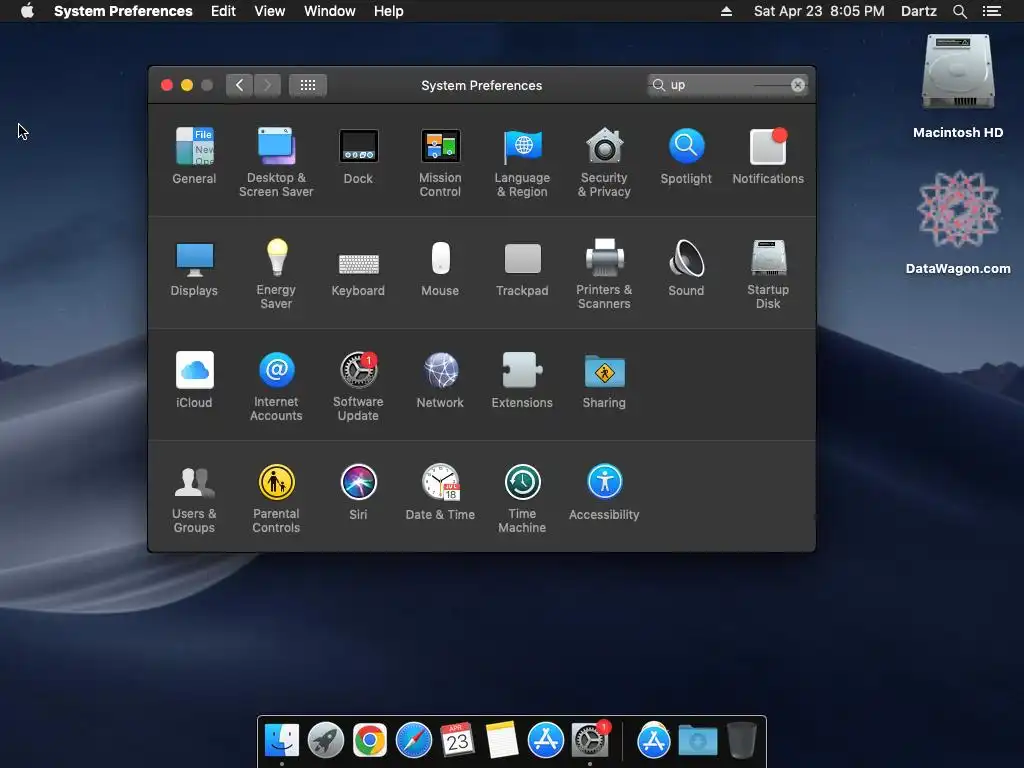
Task: Open the General preference pane
Action: (x=194, y=156)
